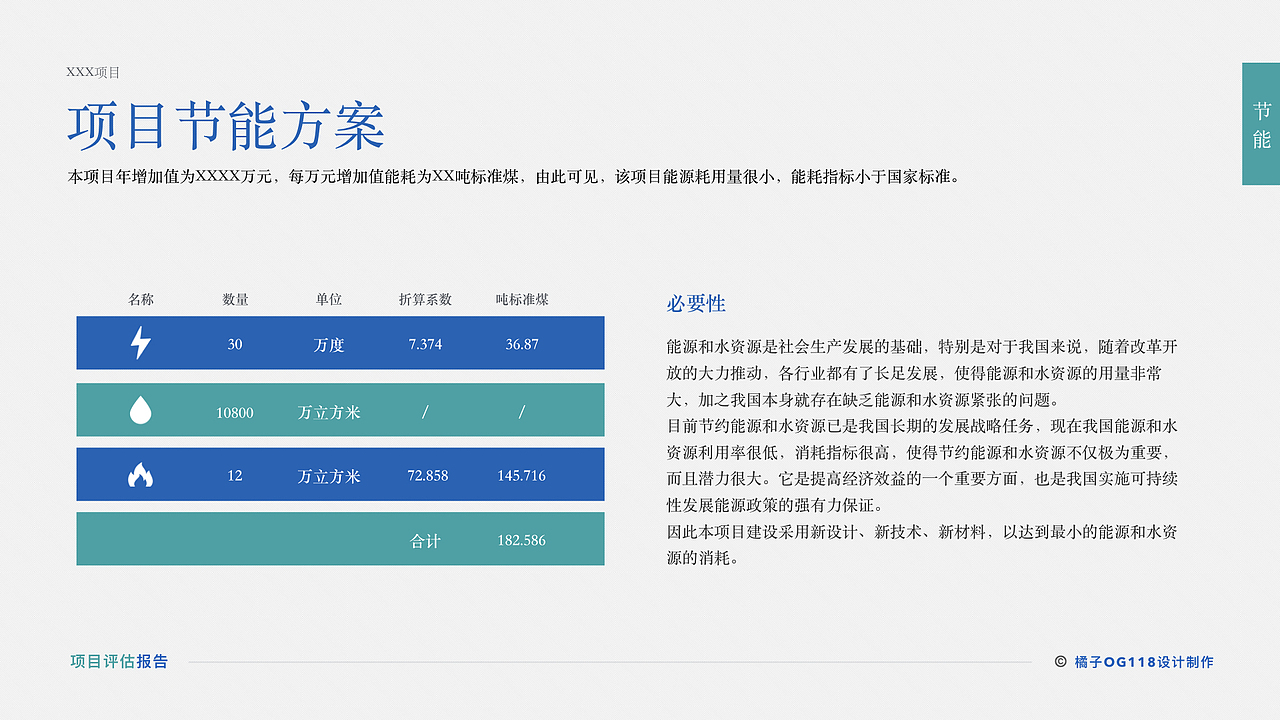Click the 数量 column header
Screen dimensions: 1280x720
pos(235,299)
